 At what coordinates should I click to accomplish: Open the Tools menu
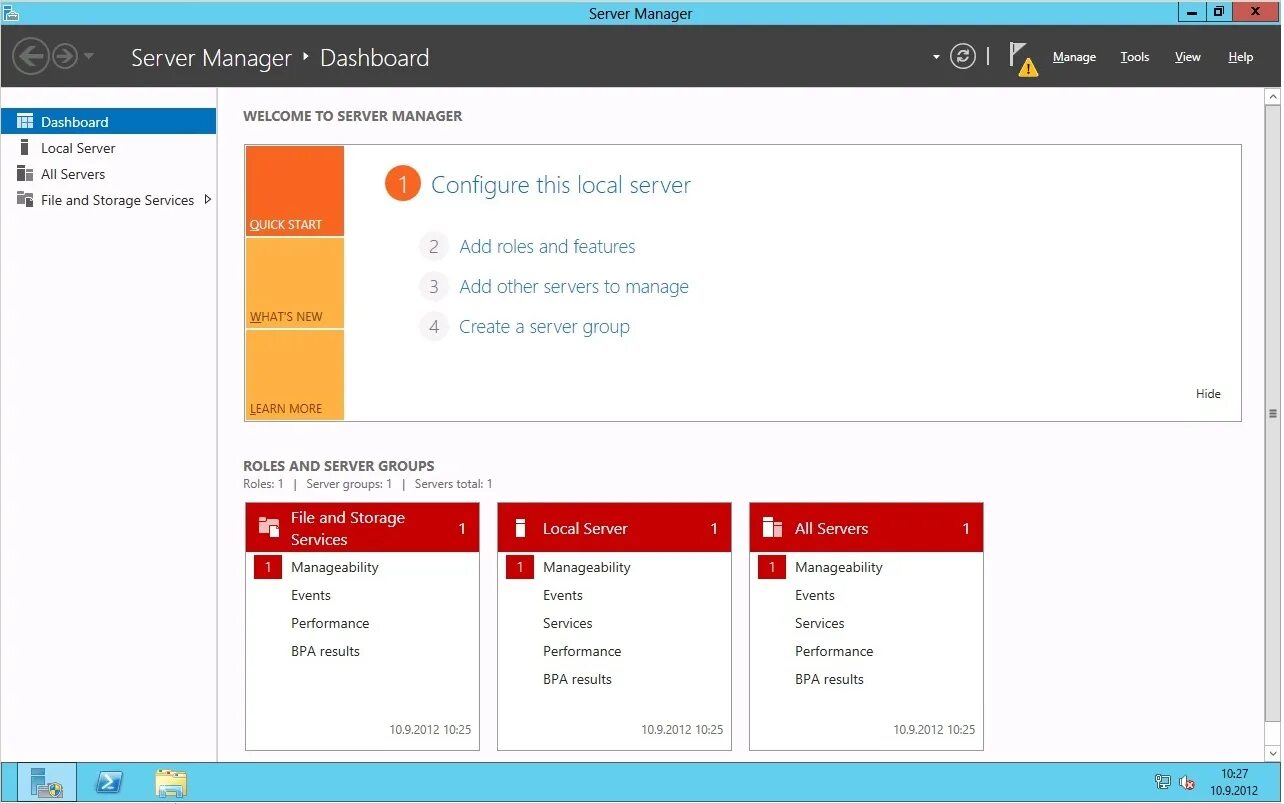(1134, 57)
